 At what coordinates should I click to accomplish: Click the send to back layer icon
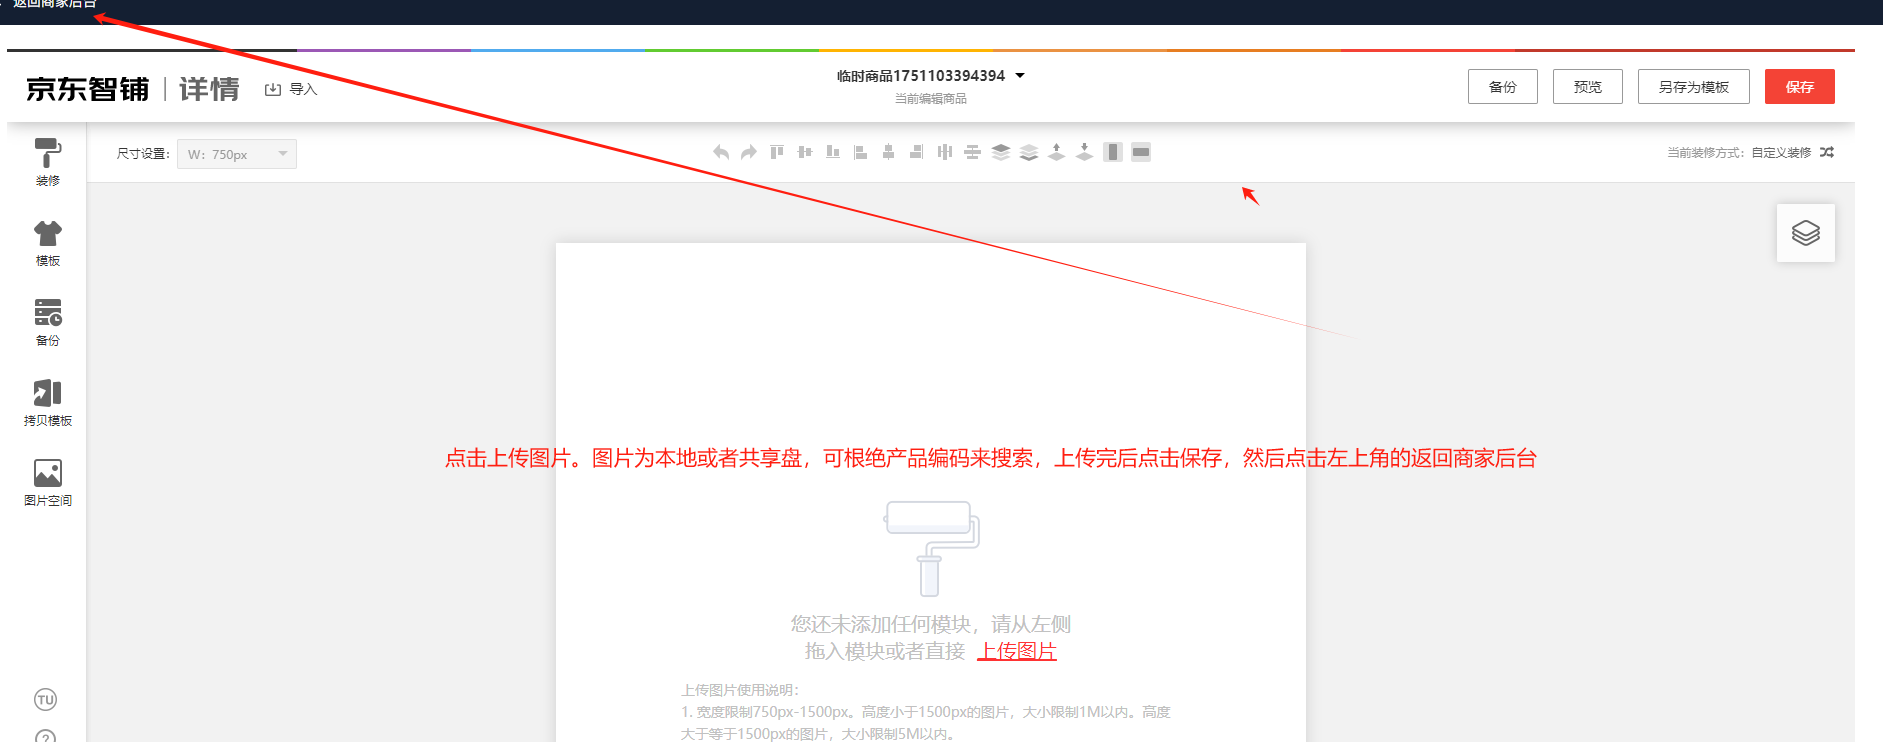pos(1028,152)
